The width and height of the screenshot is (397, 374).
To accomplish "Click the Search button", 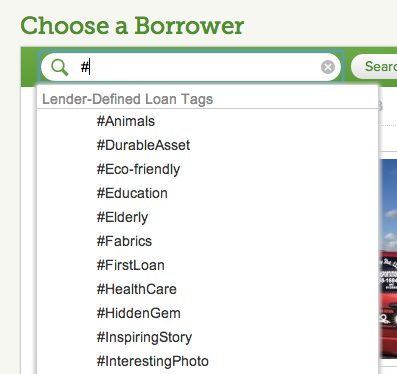I will (x=374, y=67).
